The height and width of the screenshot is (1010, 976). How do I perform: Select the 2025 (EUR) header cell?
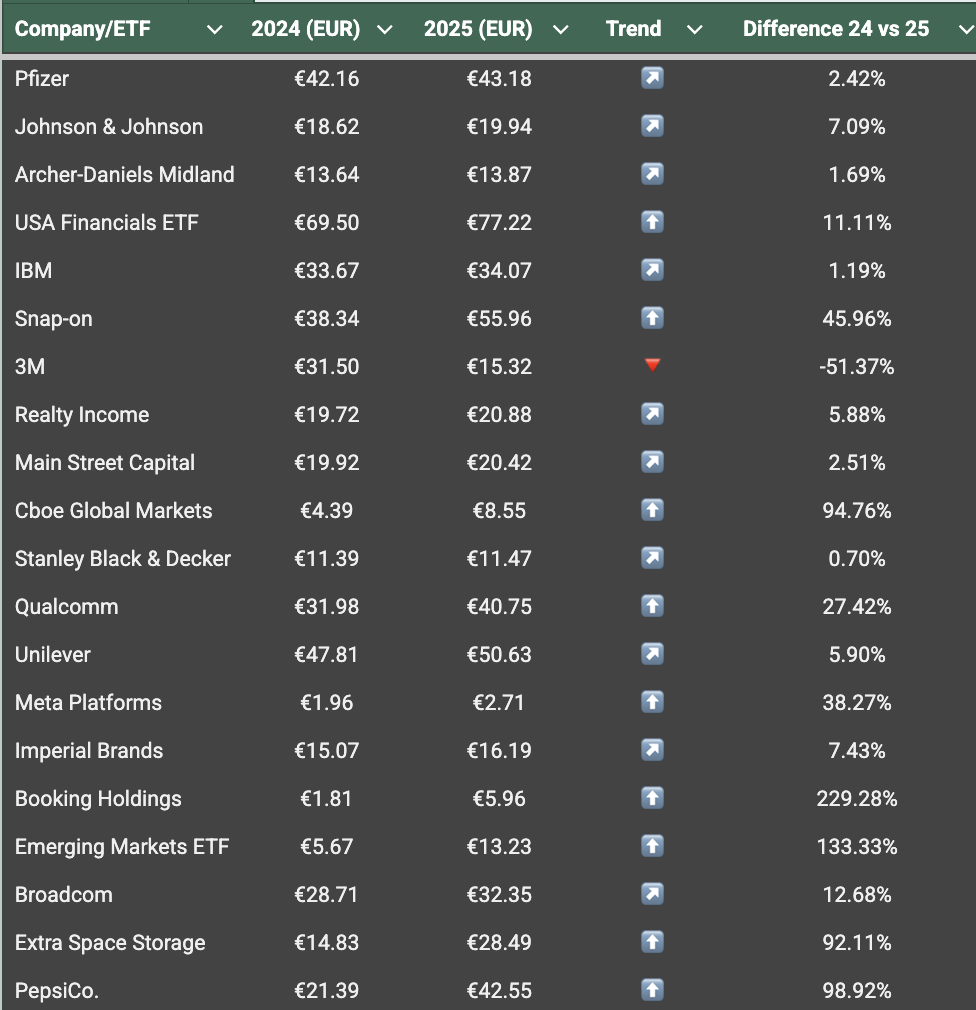(x=478, y=29)
